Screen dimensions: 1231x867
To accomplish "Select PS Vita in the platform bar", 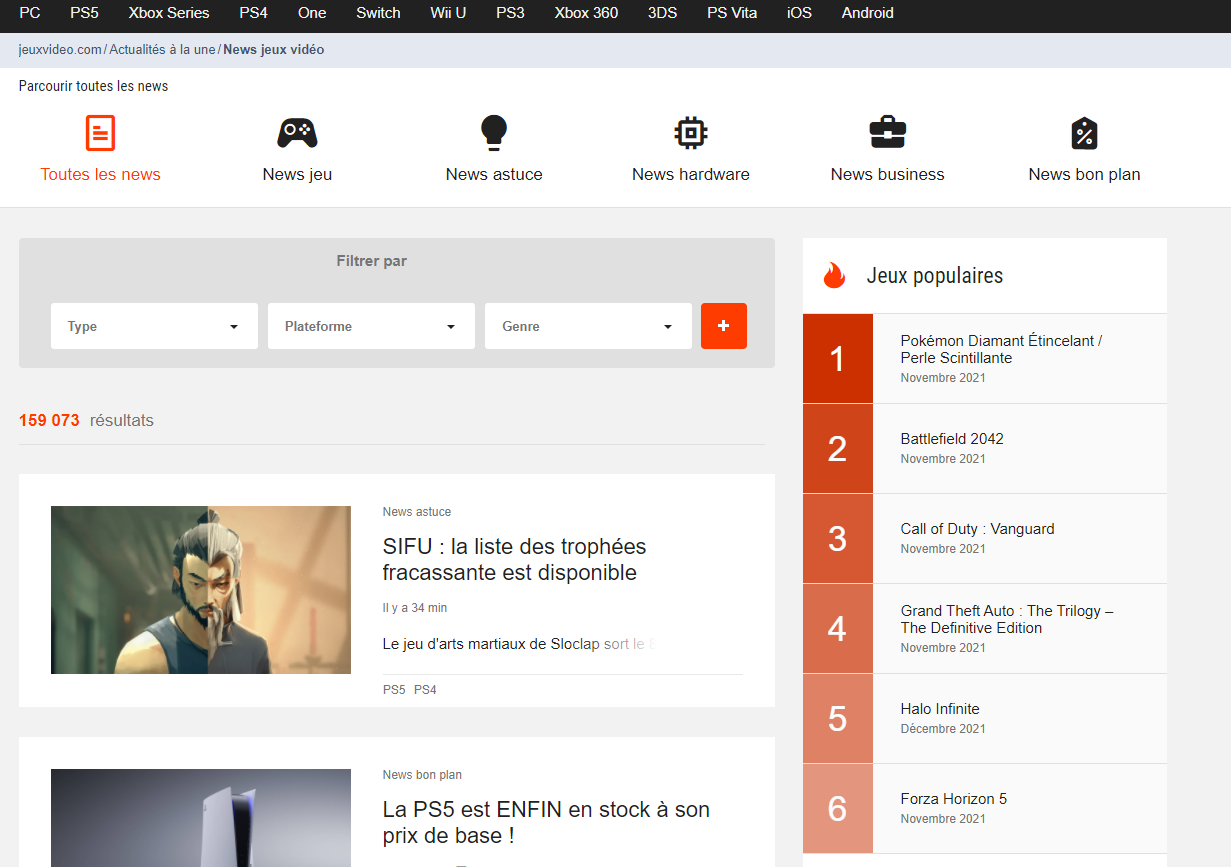I will pos(732,13).
